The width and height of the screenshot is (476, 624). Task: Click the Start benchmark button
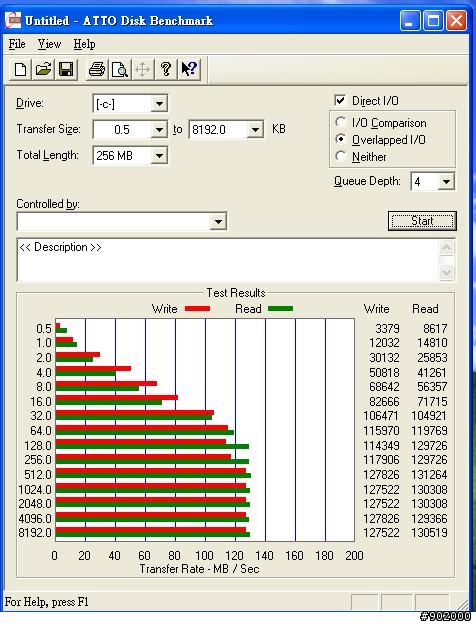422,221
